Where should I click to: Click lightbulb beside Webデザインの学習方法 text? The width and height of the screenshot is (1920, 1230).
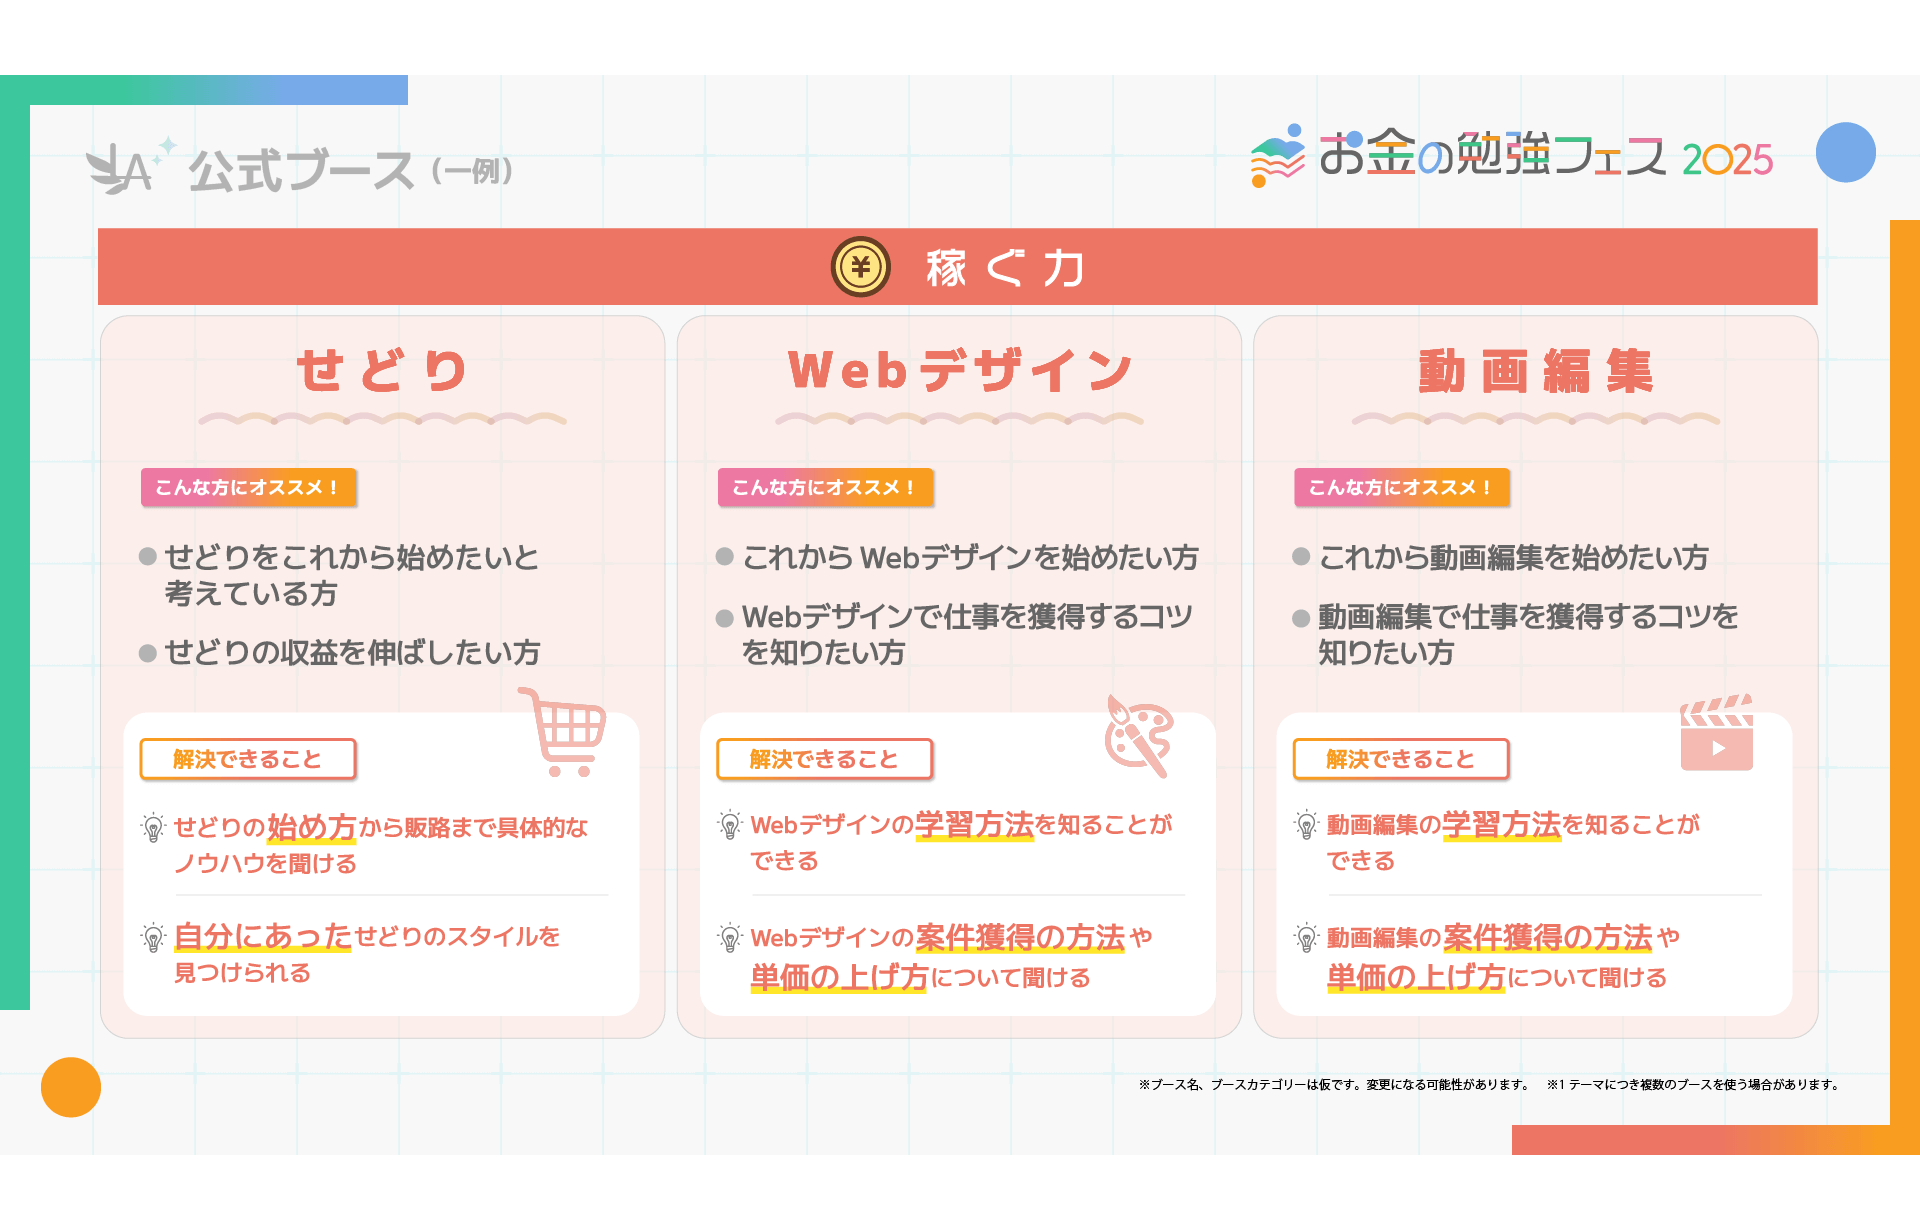coord(730,825)
